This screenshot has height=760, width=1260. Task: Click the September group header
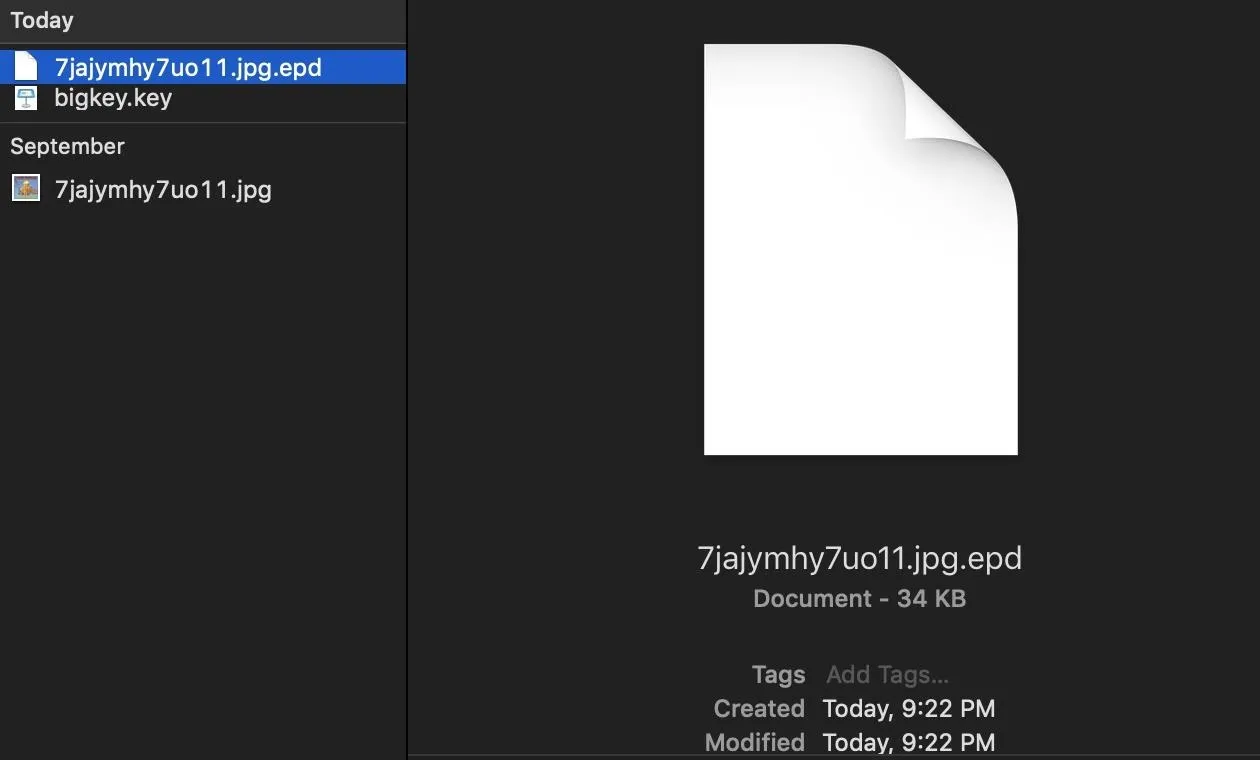click(67, 146)
